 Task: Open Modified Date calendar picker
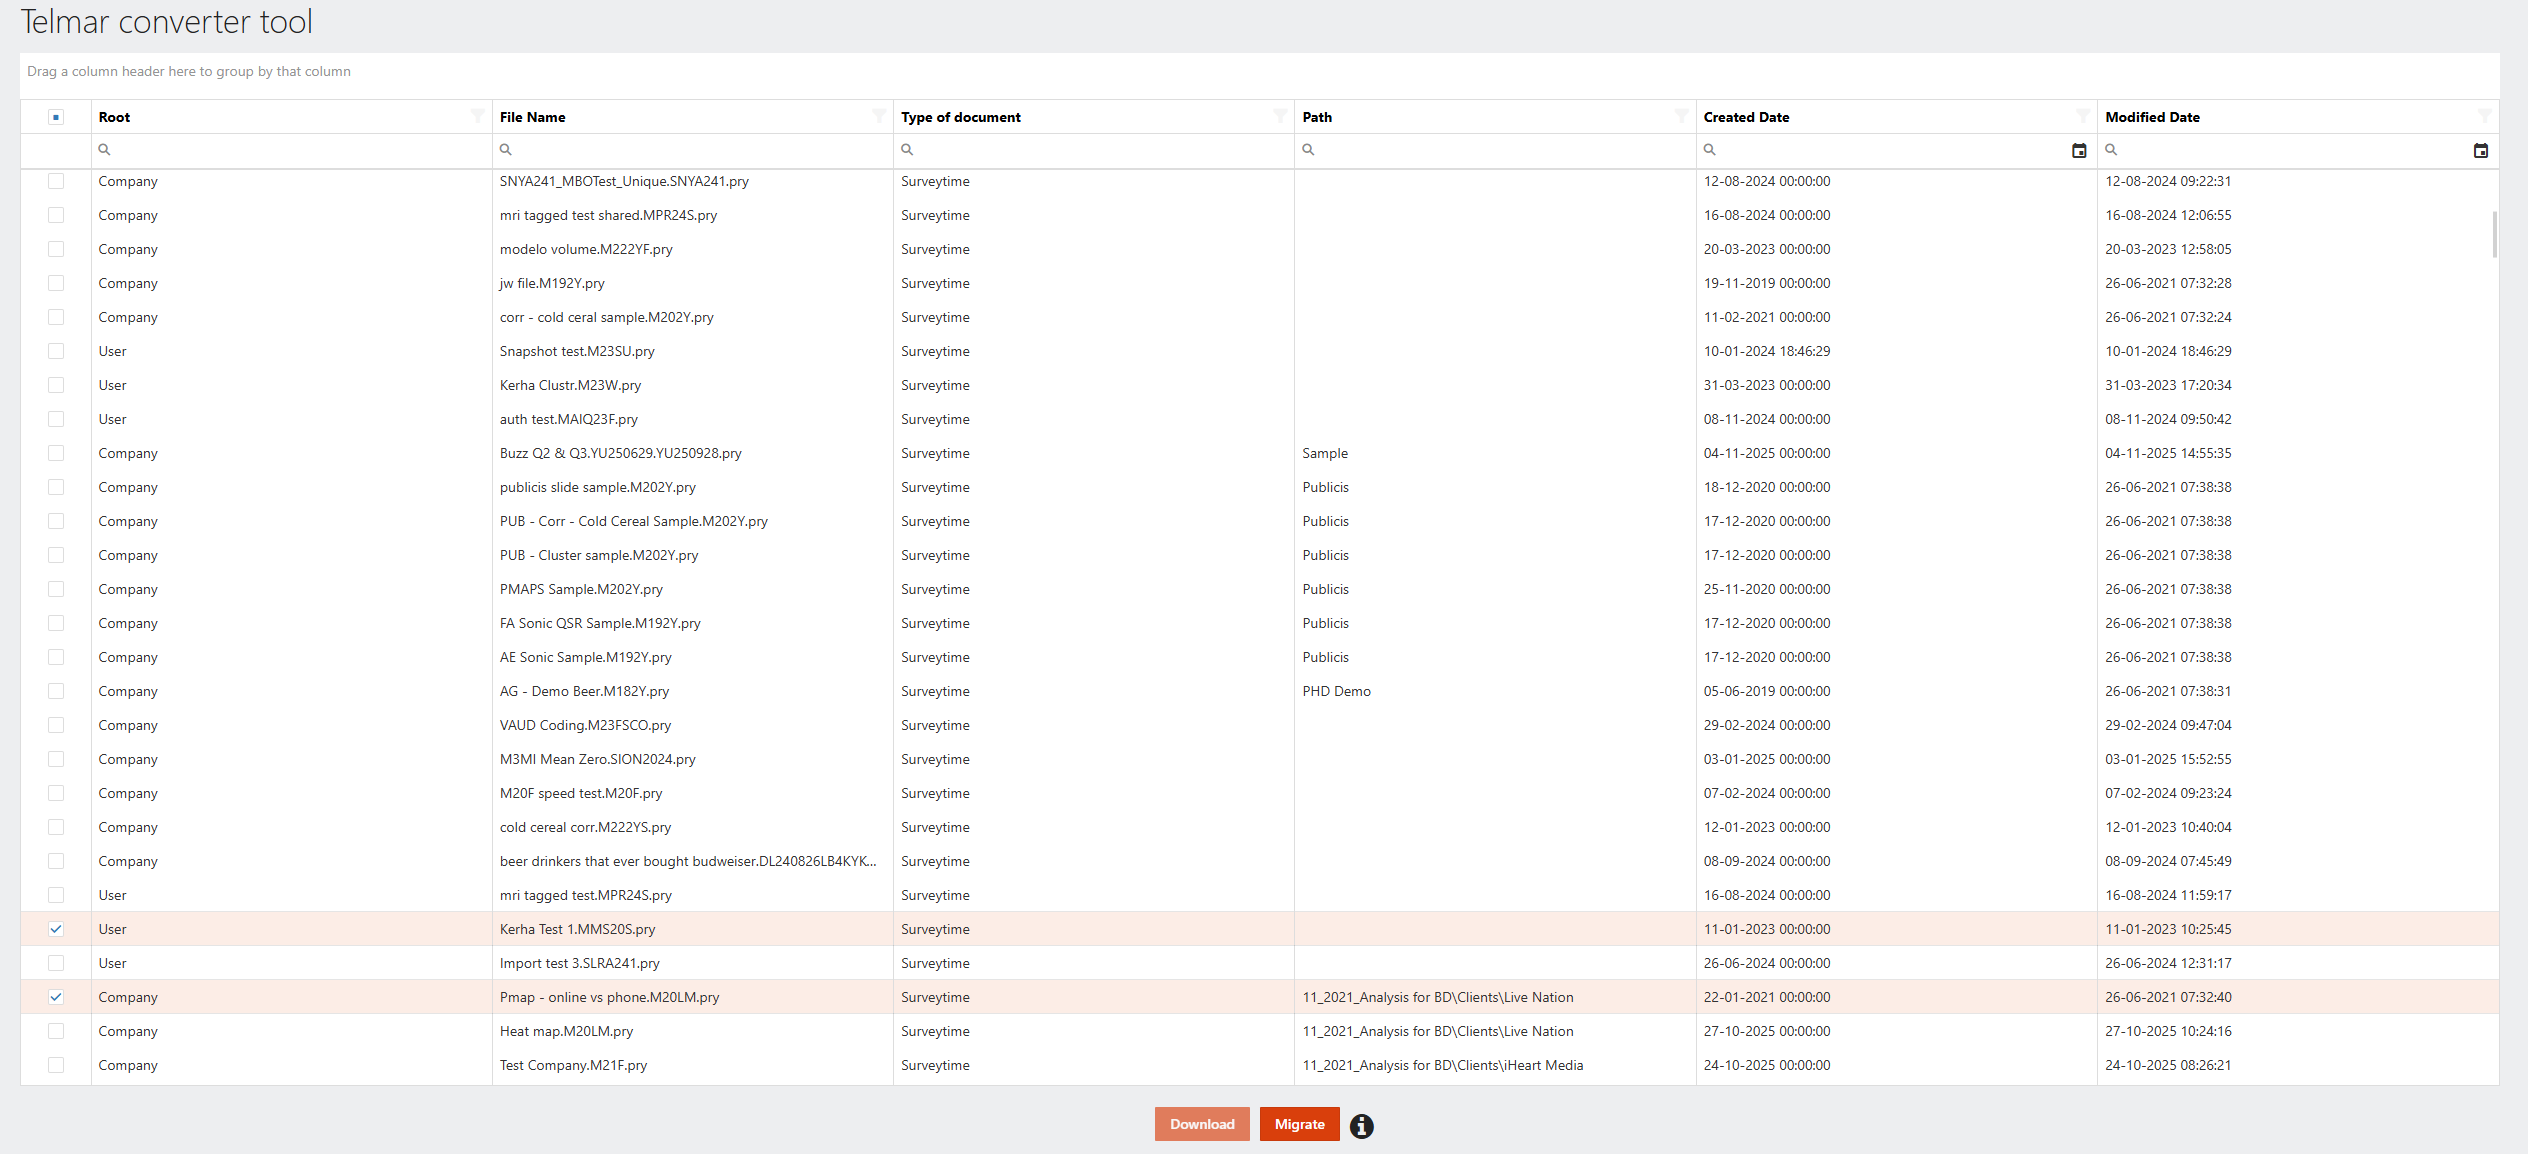coord(2481,151)
